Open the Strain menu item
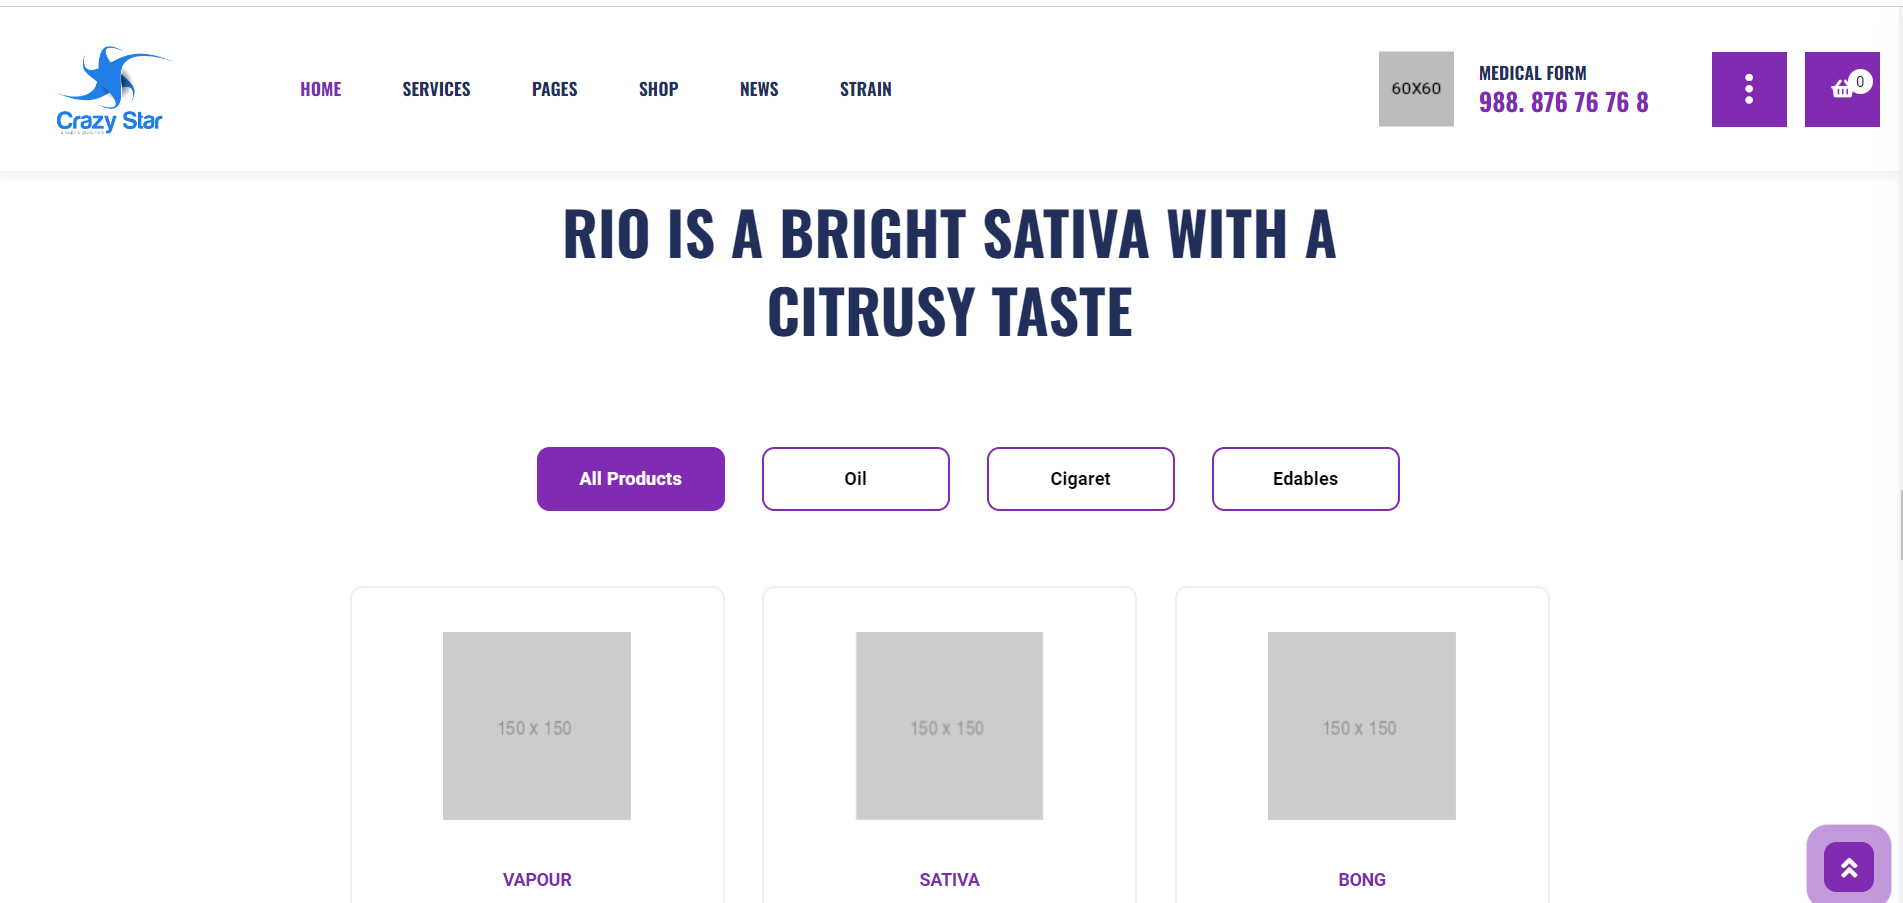The width and height of the screenshot is (1903, 903). click(x=866, y=89)
